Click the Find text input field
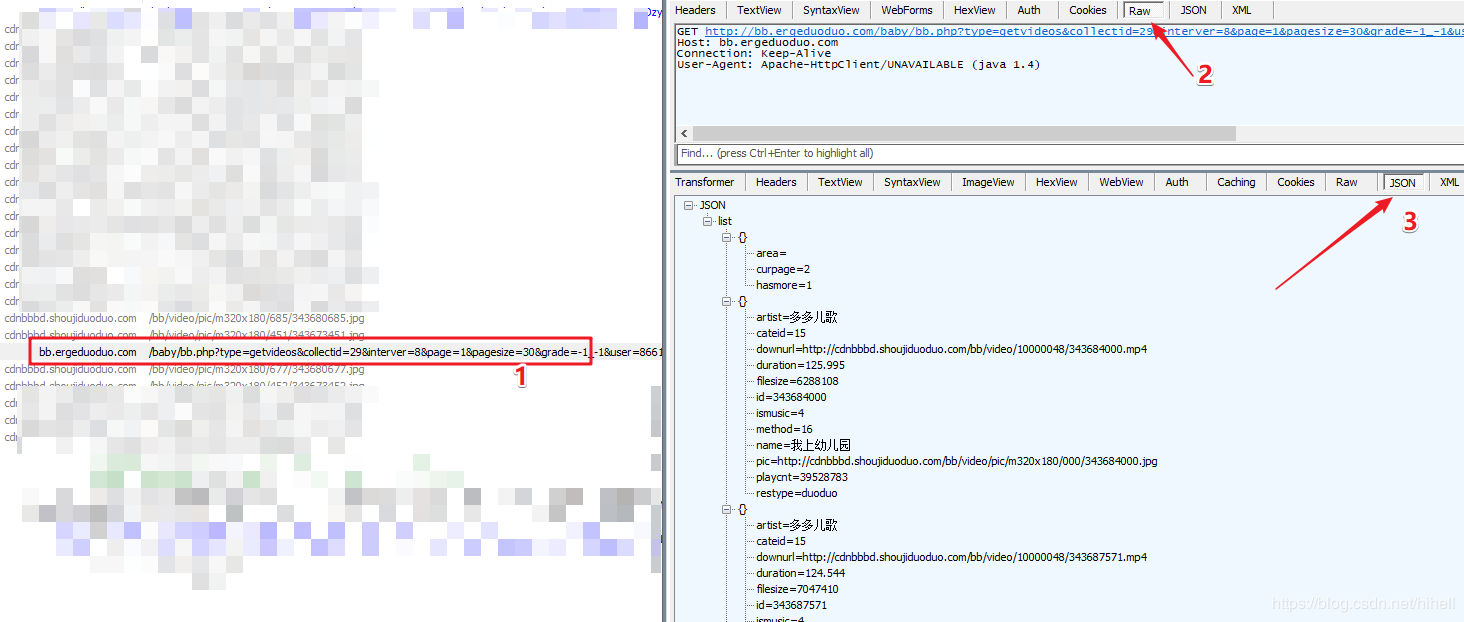Image resolution: width=1464 pixels, height=622 pixels. (1070, 153)
